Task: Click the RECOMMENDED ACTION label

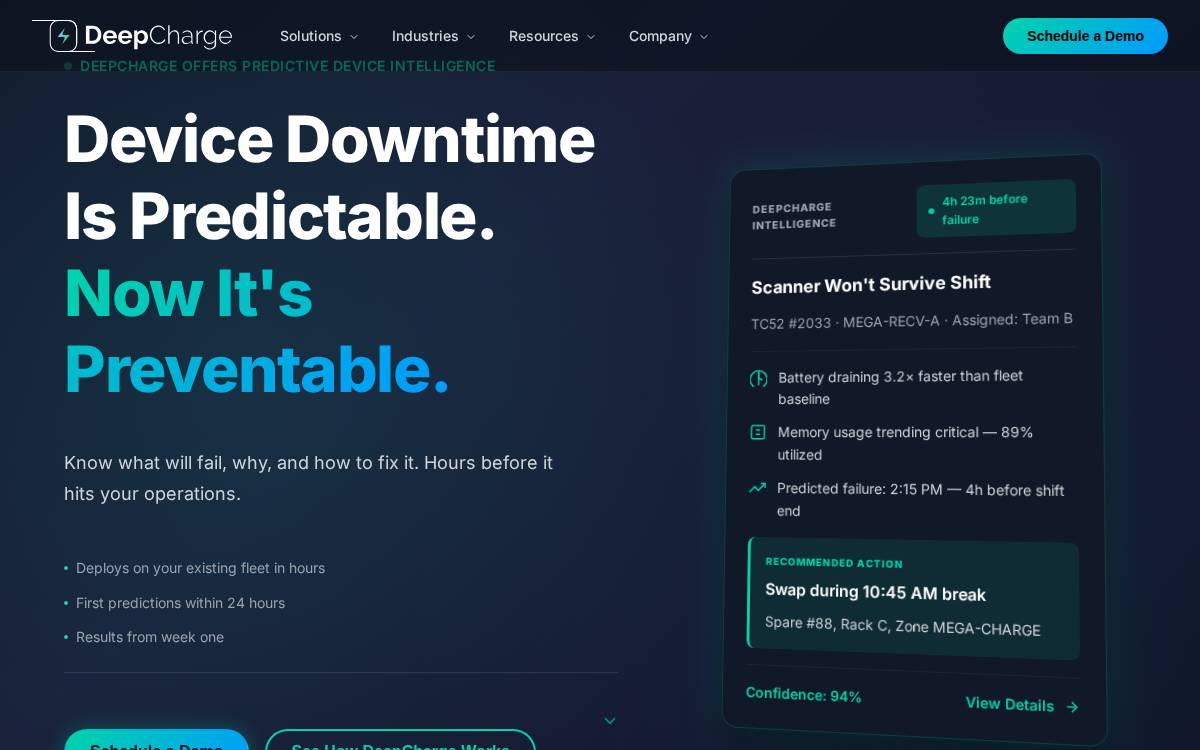Action: pos(834,563)
